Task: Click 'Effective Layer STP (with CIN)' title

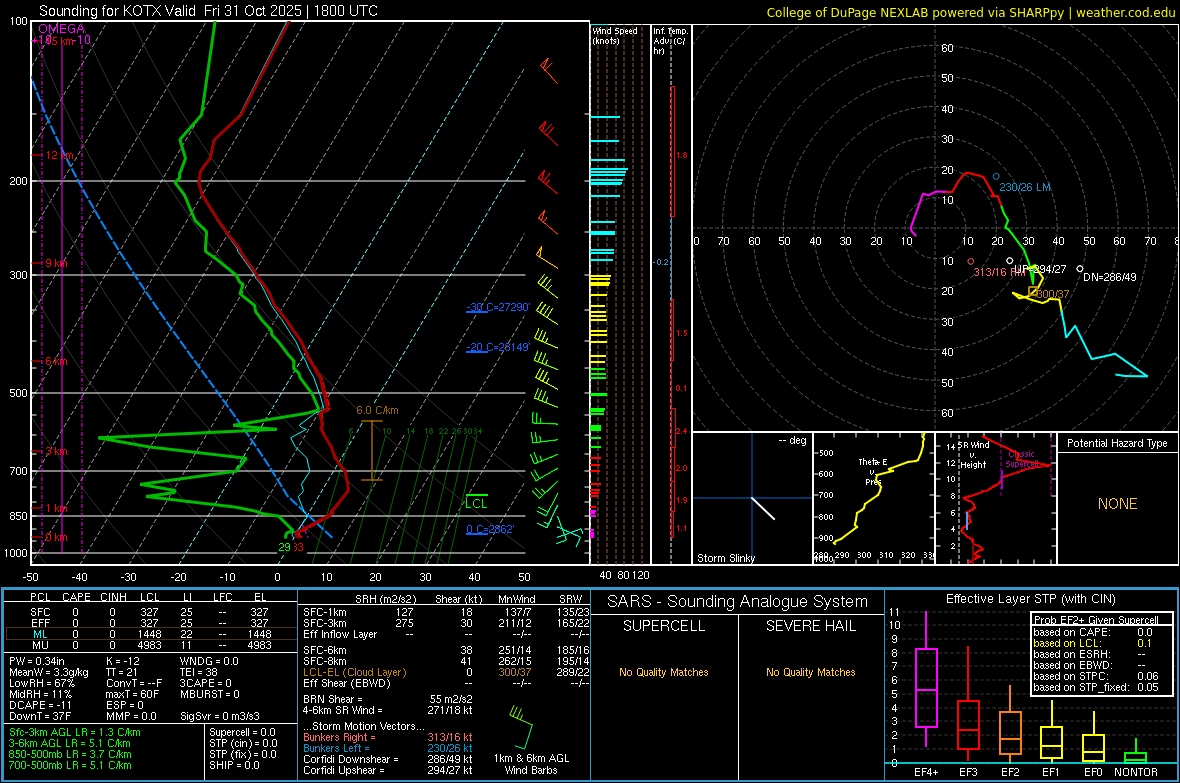Action: 1031,599
